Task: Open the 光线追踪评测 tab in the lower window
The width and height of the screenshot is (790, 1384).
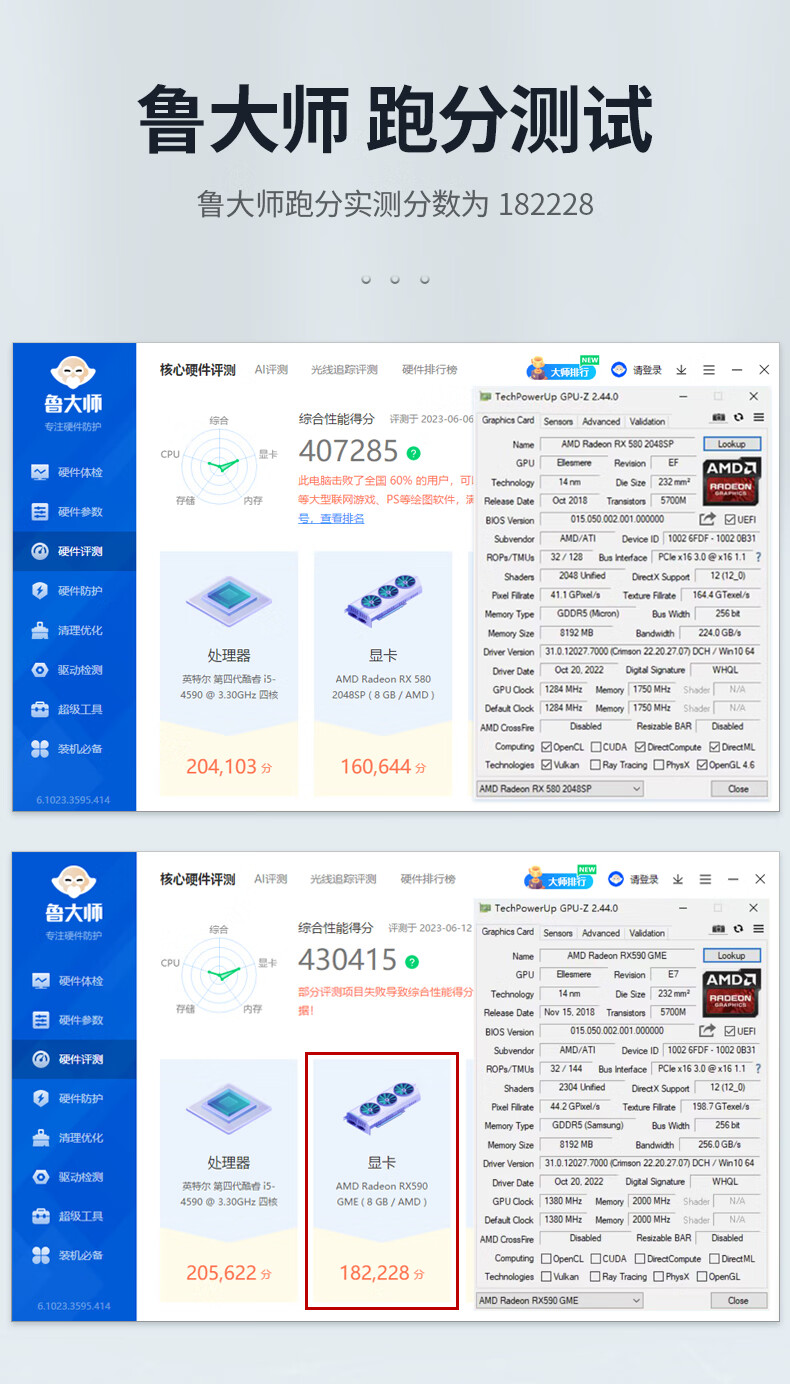Action: coord(343,879)
